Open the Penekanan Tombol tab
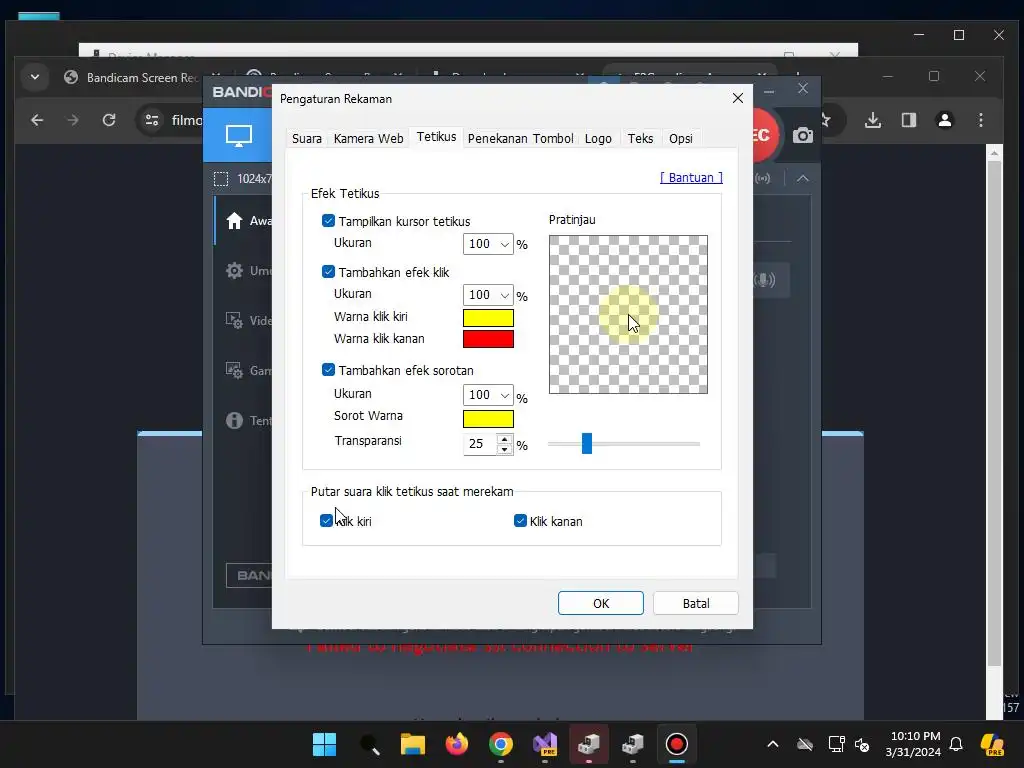 tap(520, 138)
